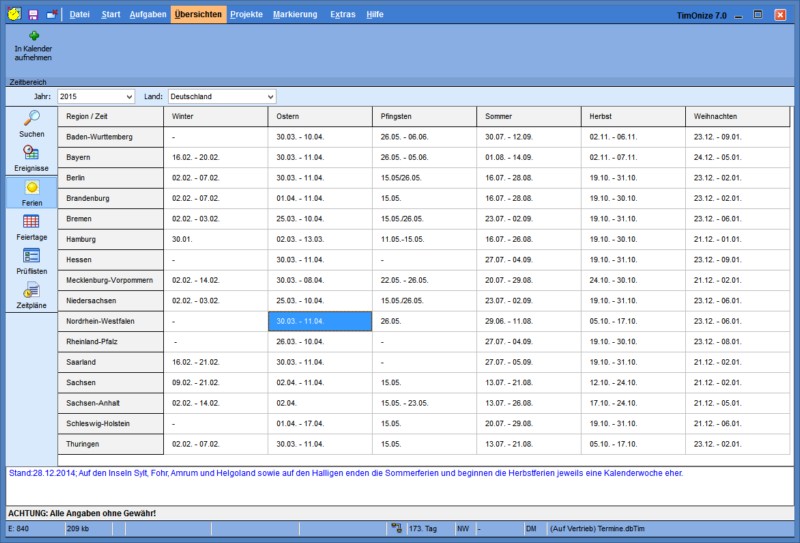Screen dimensions: 800x543
Task: Select the Bremen row header
Action: [111, 218]
